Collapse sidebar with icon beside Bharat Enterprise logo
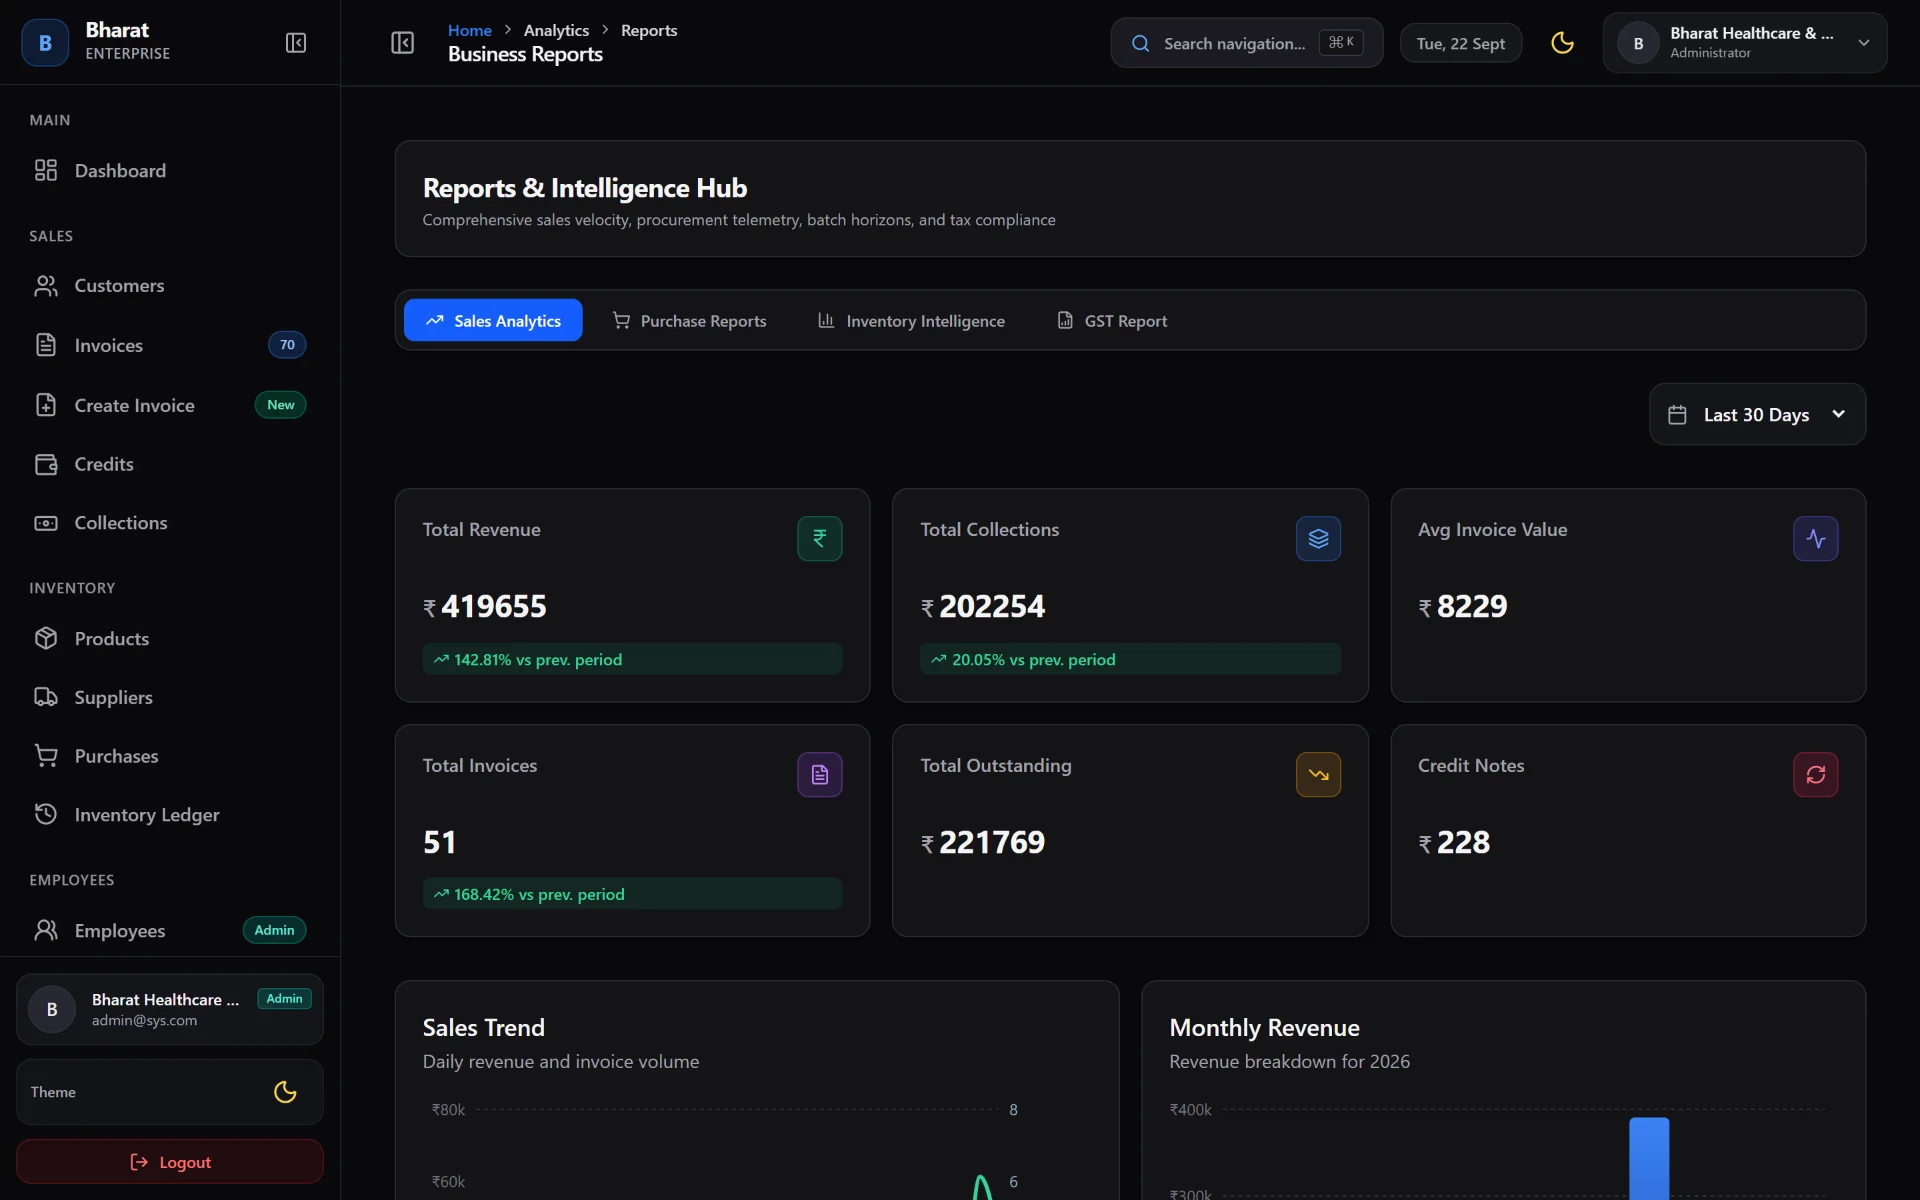 pyautogui.click(x=296, y=43)
